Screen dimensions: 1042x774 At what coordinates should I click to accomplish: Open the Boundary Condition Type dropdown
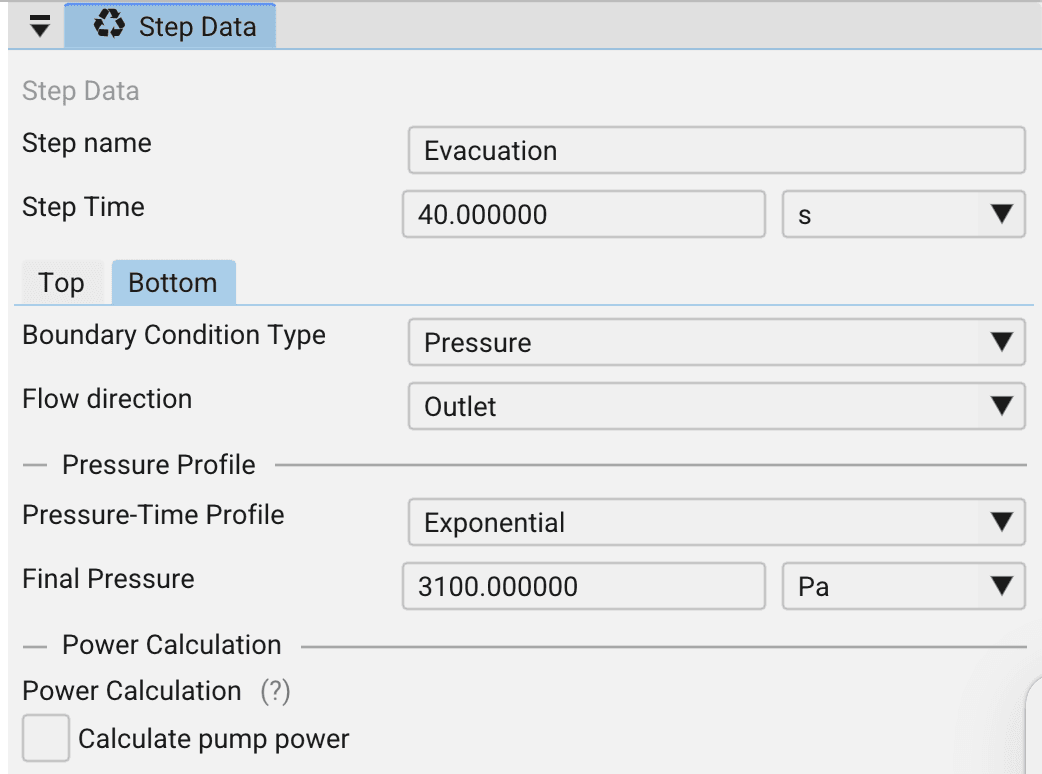716,343
